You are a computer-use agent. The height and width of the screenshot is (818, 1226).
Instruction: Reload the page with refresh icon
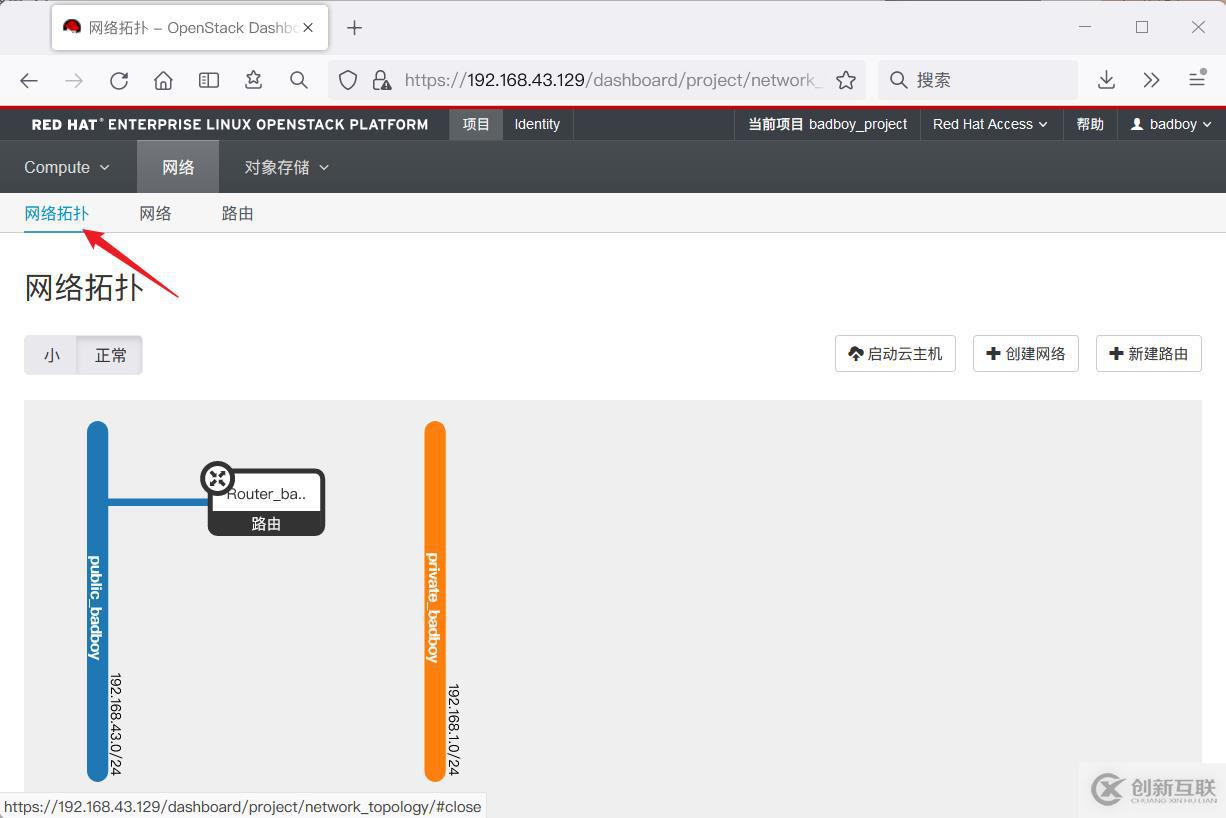pyautogui.click(x=119, y=80)
